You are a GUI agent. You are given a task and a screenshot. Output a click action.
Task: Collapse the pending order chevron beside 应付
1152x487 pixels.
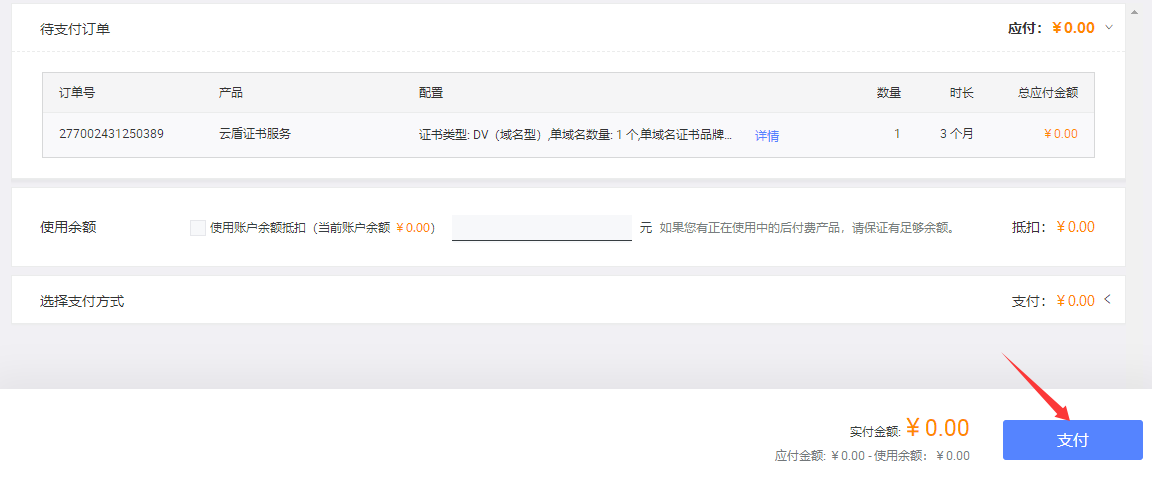coord(1109,27)
